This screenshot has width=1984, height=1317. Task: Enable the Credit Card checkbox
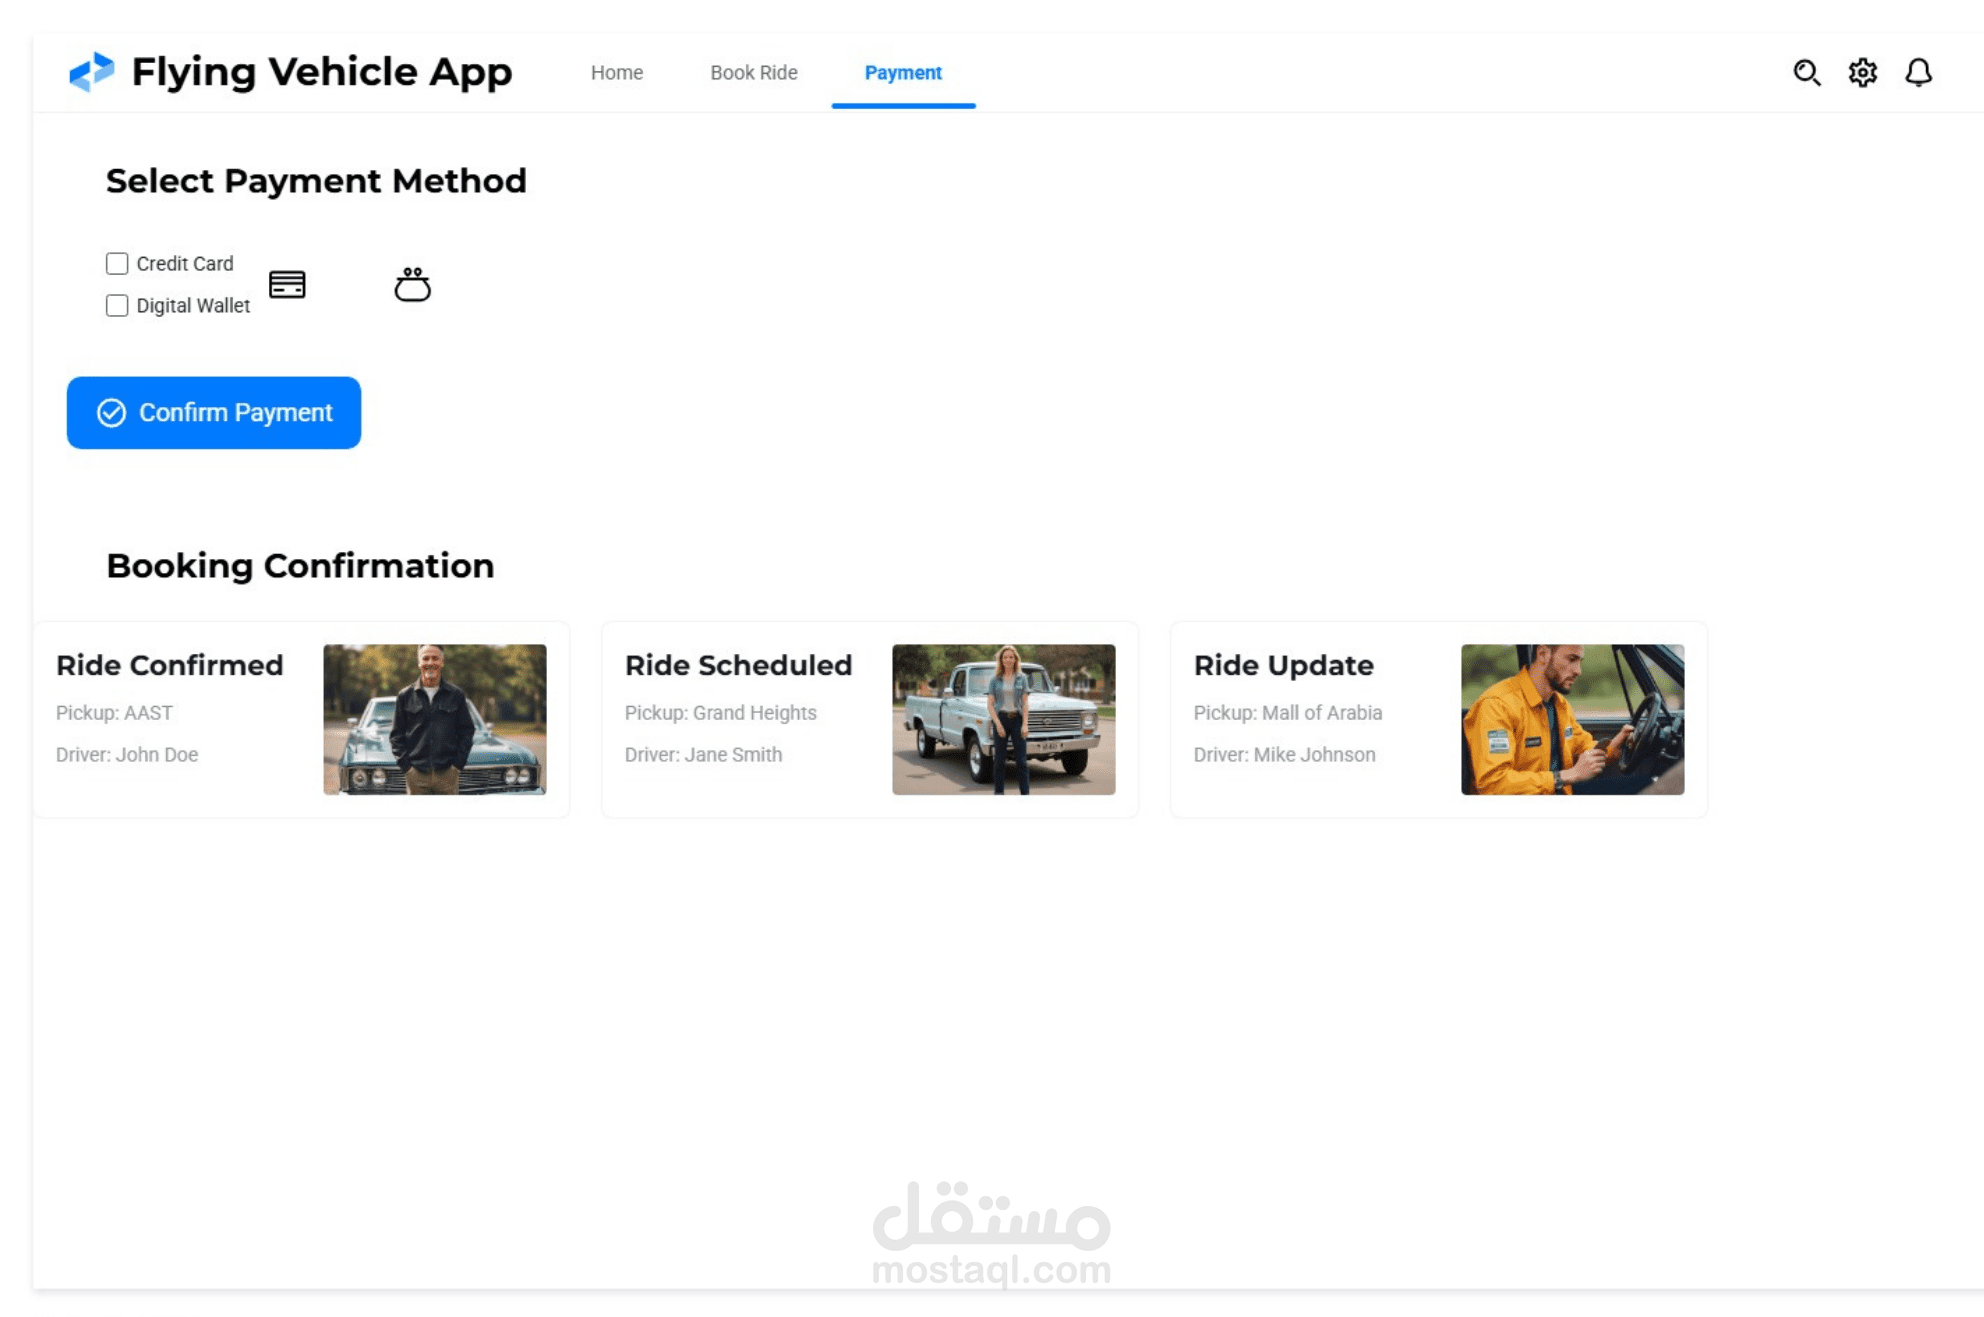tap(117, 264)
